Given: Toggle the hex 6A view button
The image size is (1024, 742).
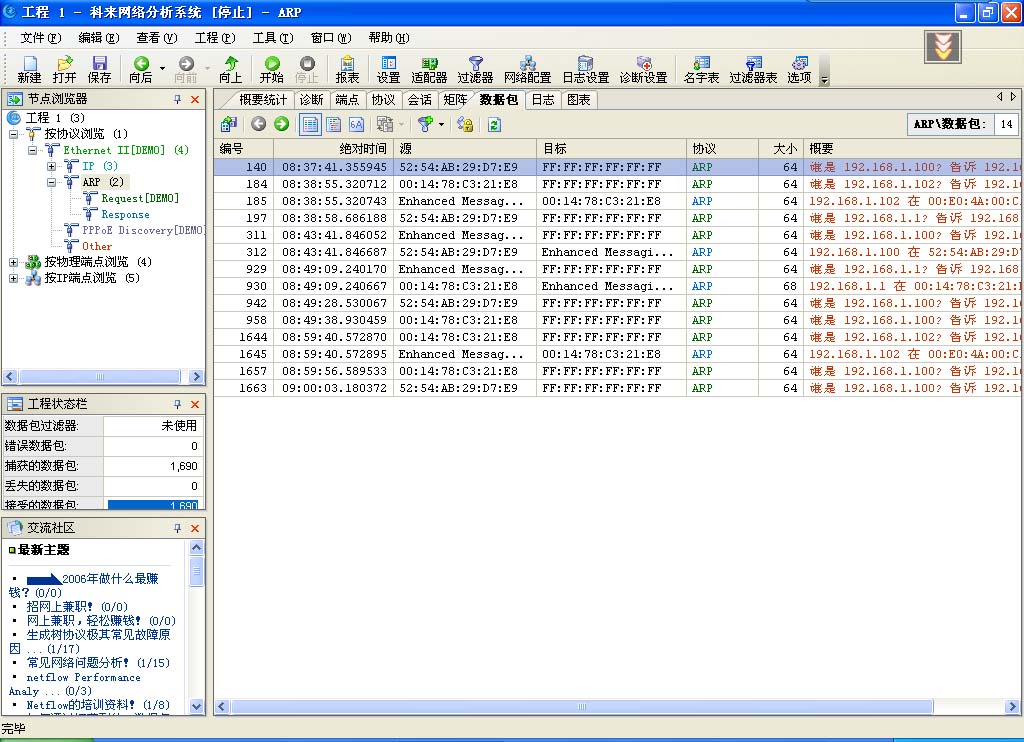Looking at the screenshot, I should 356,124.
